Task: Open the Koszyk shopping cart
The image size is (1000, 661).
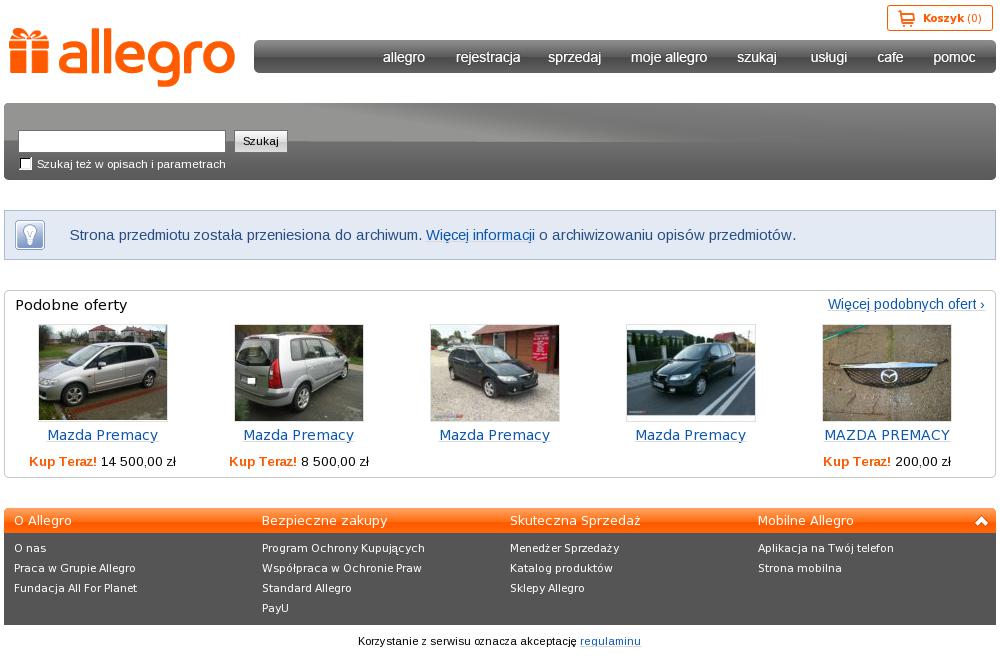Action: [x=939, y=18]
